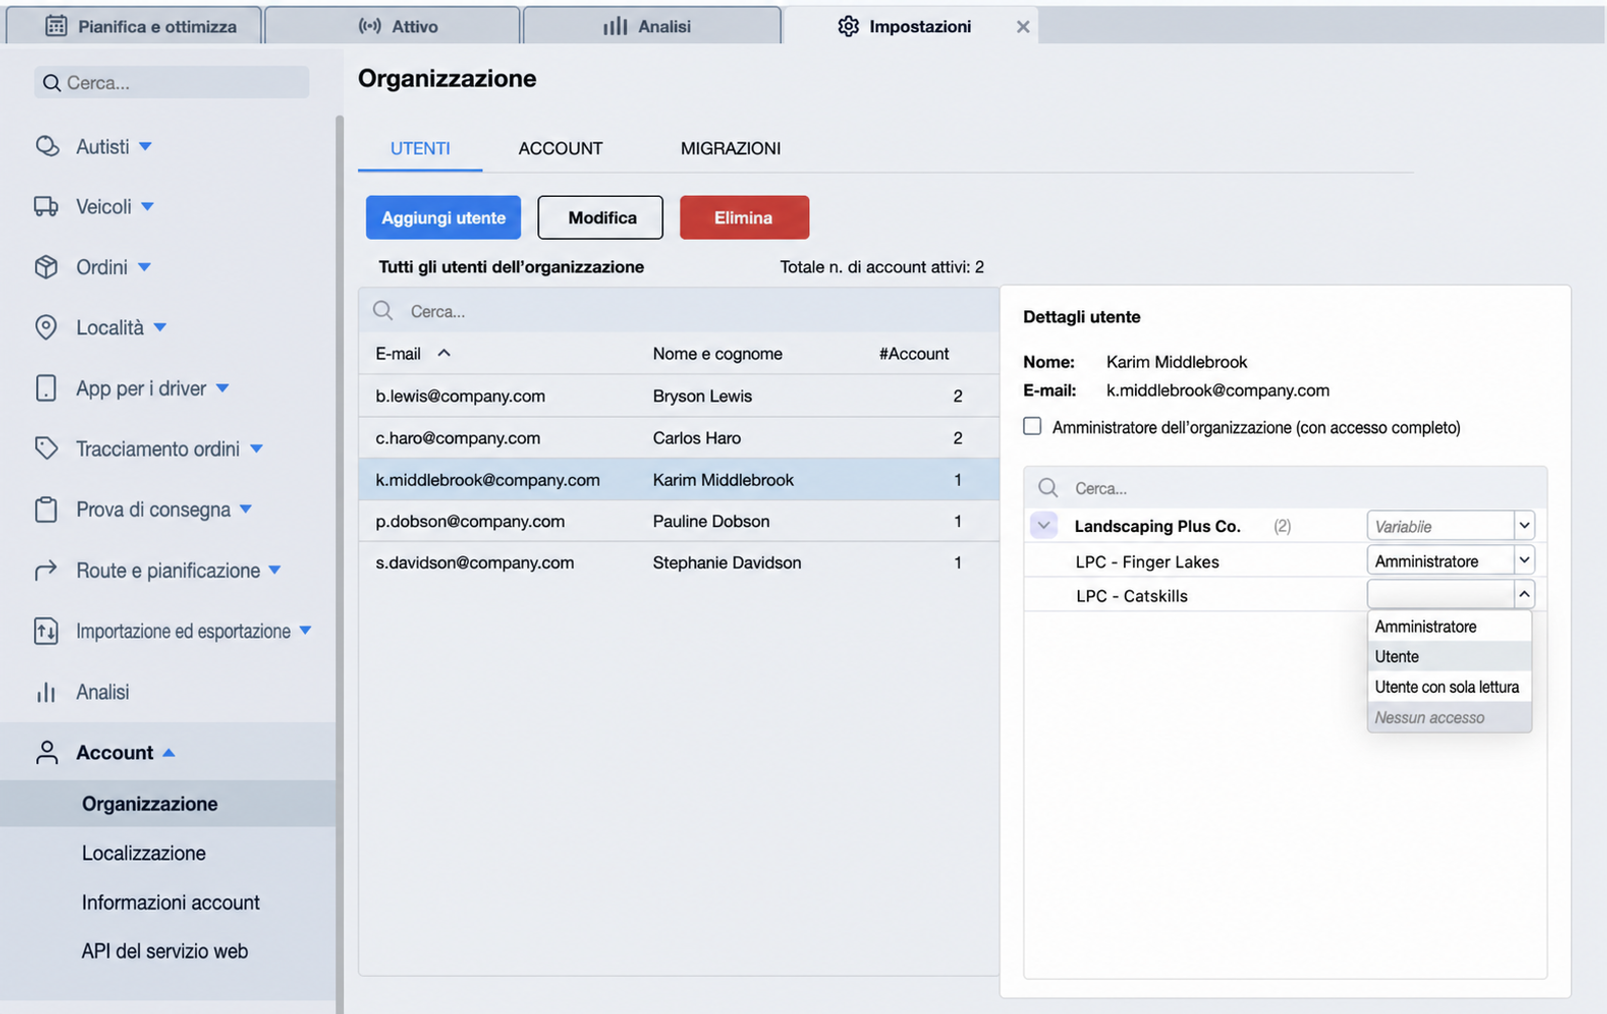Image resolution: width=1607 pixels, height=1014 pixels.
Task: Expand the Località sidebar menu arrow
Action: pyautogui.click(x=160, y=327)
